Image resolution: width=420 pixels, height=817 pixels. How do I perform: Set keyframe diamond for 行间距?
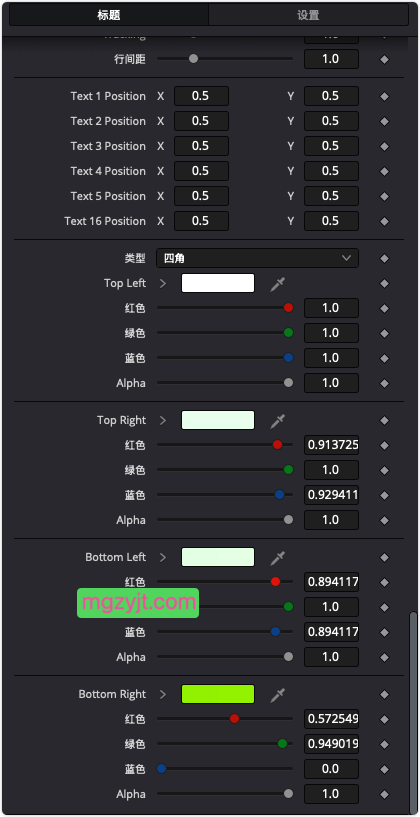385,59
